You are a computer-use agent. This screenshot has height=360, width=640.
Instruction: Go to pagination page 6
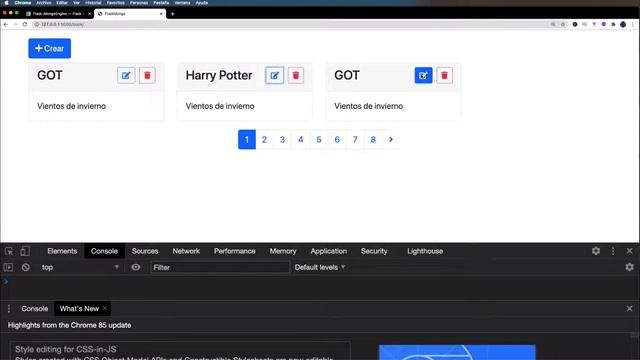coord(337,140)
